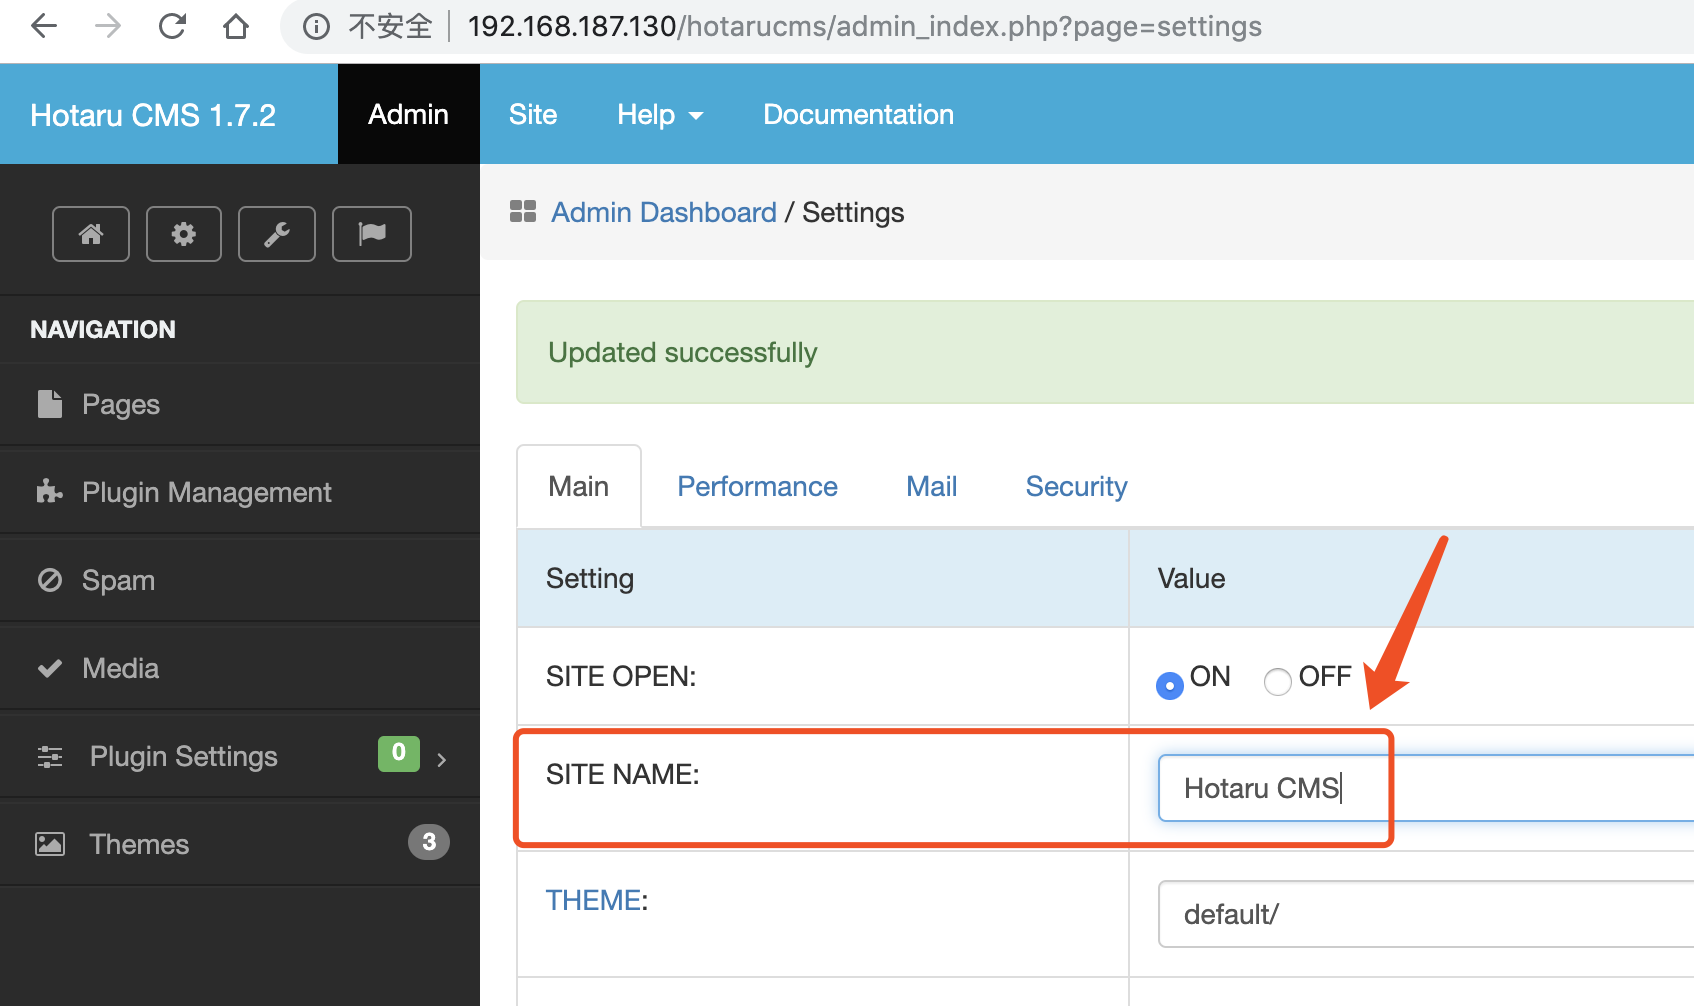Click the browser forward arrow
The image size is (1694, 1006).
click(x=107, y=26)
